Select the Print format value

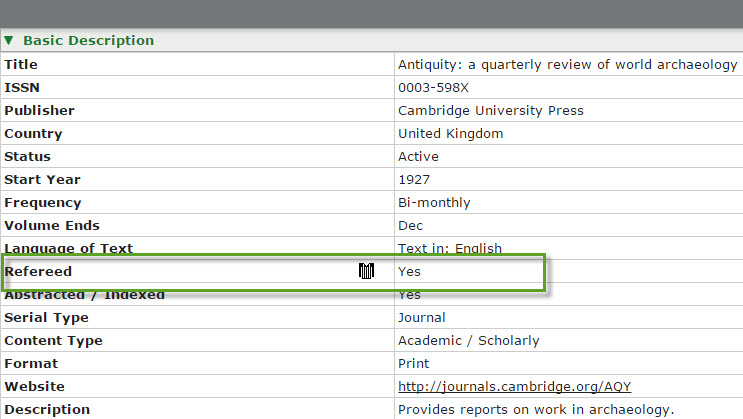point(413,364)
